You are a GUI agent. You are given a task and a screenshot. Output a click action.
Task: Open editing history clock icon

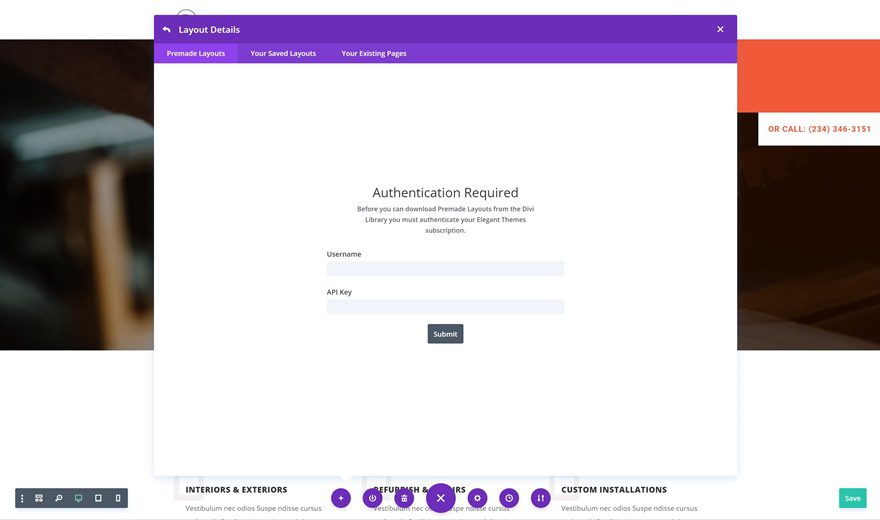[509, 498]
